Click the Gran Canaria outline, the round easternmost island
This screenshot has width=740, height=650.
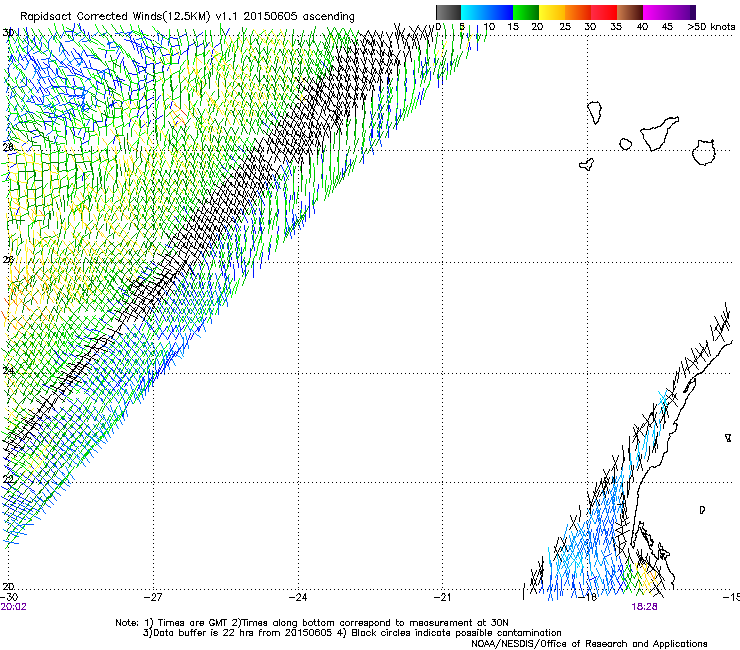(x=704, y=152)
